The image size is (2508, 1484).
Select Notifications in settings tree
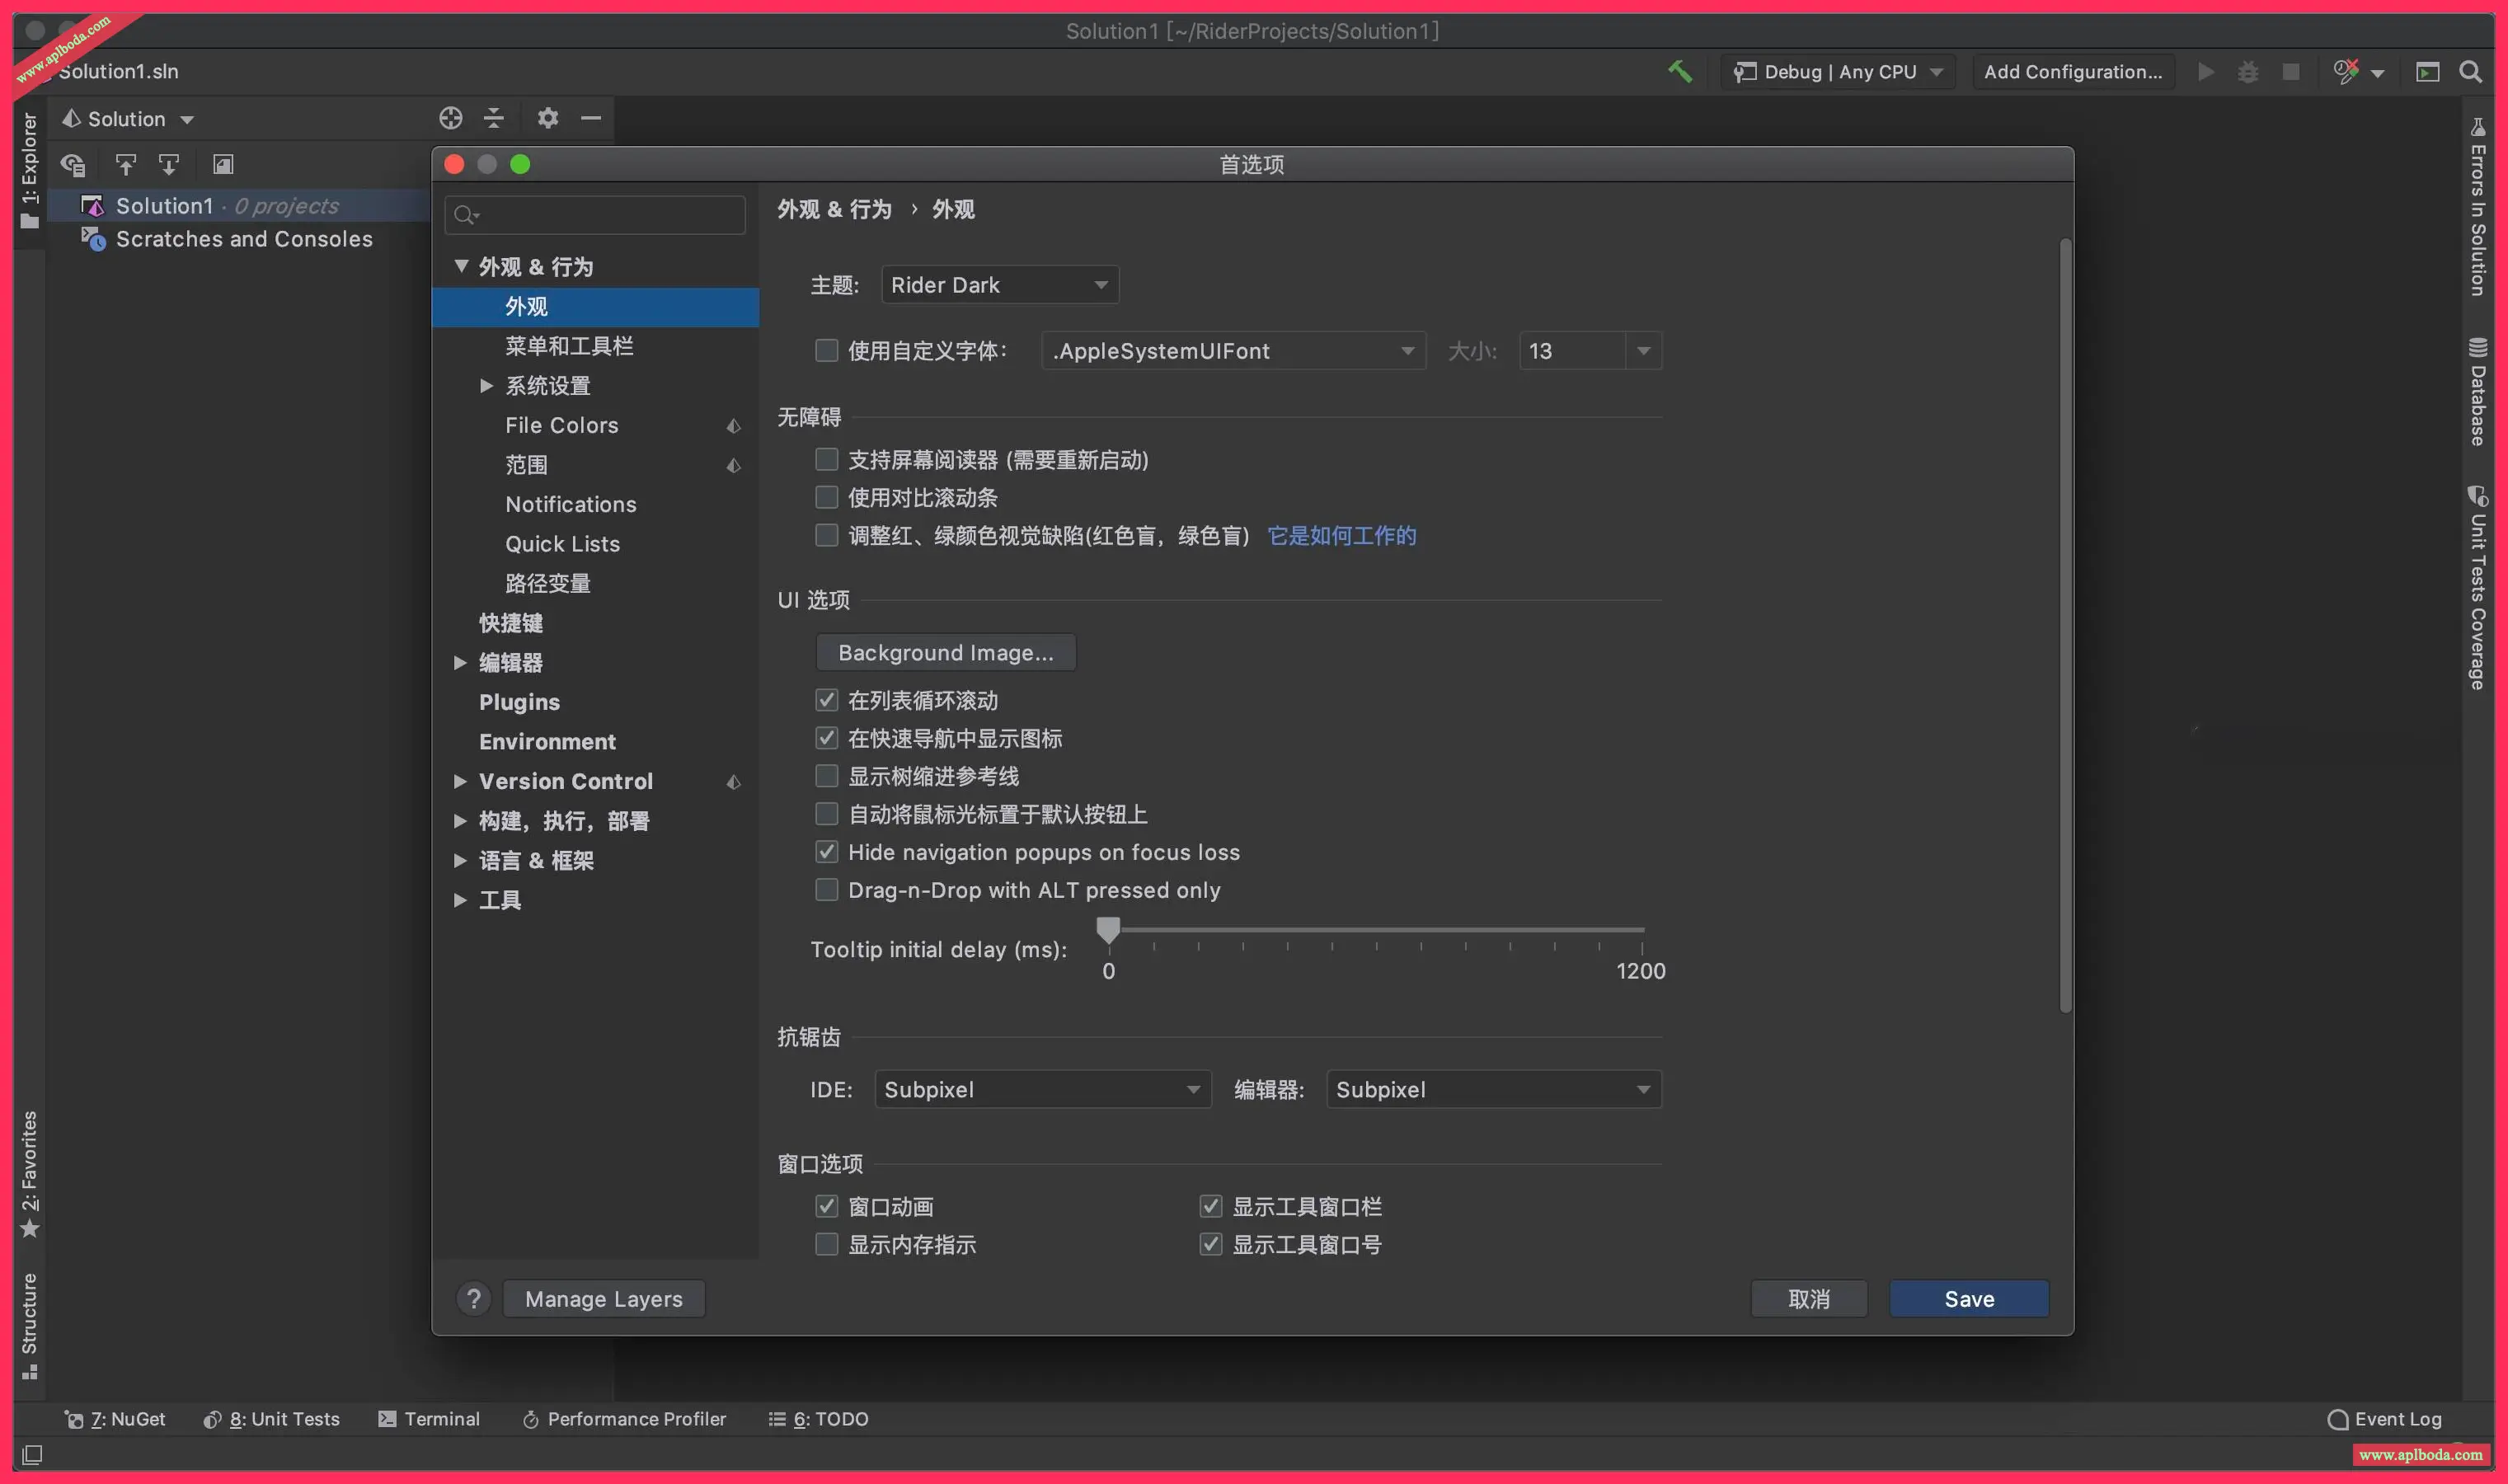click(x=570, y=504)
